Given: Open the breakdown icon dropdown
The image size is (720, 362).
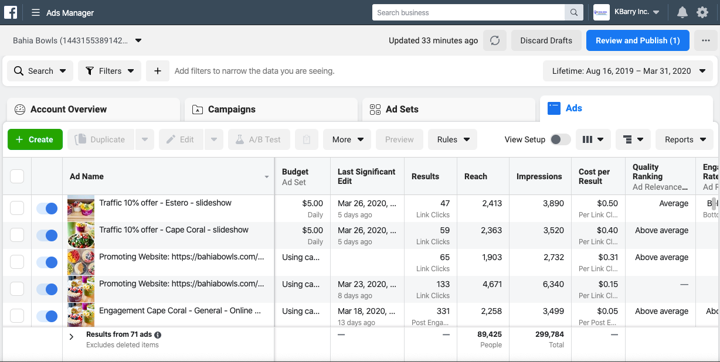Looking at the screenshot, I should (x=633, y=140).
